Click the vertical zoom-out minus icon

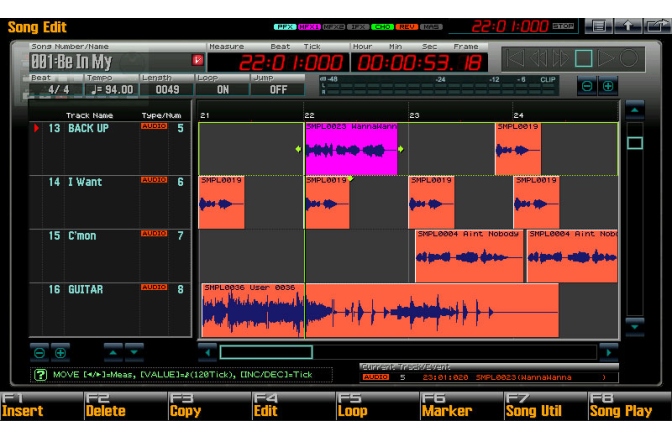point(39,352)
